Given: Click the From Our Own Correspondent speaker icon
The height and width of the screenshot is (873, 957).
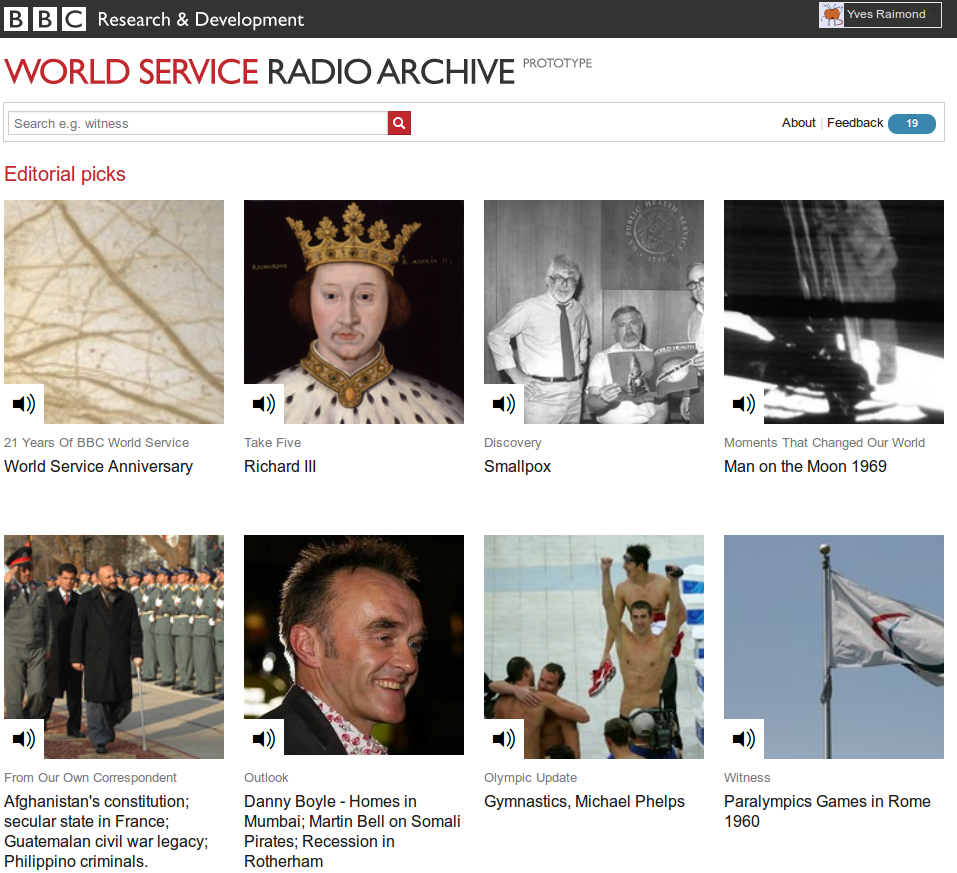Looking at the screenshot, I should (23, 738).
